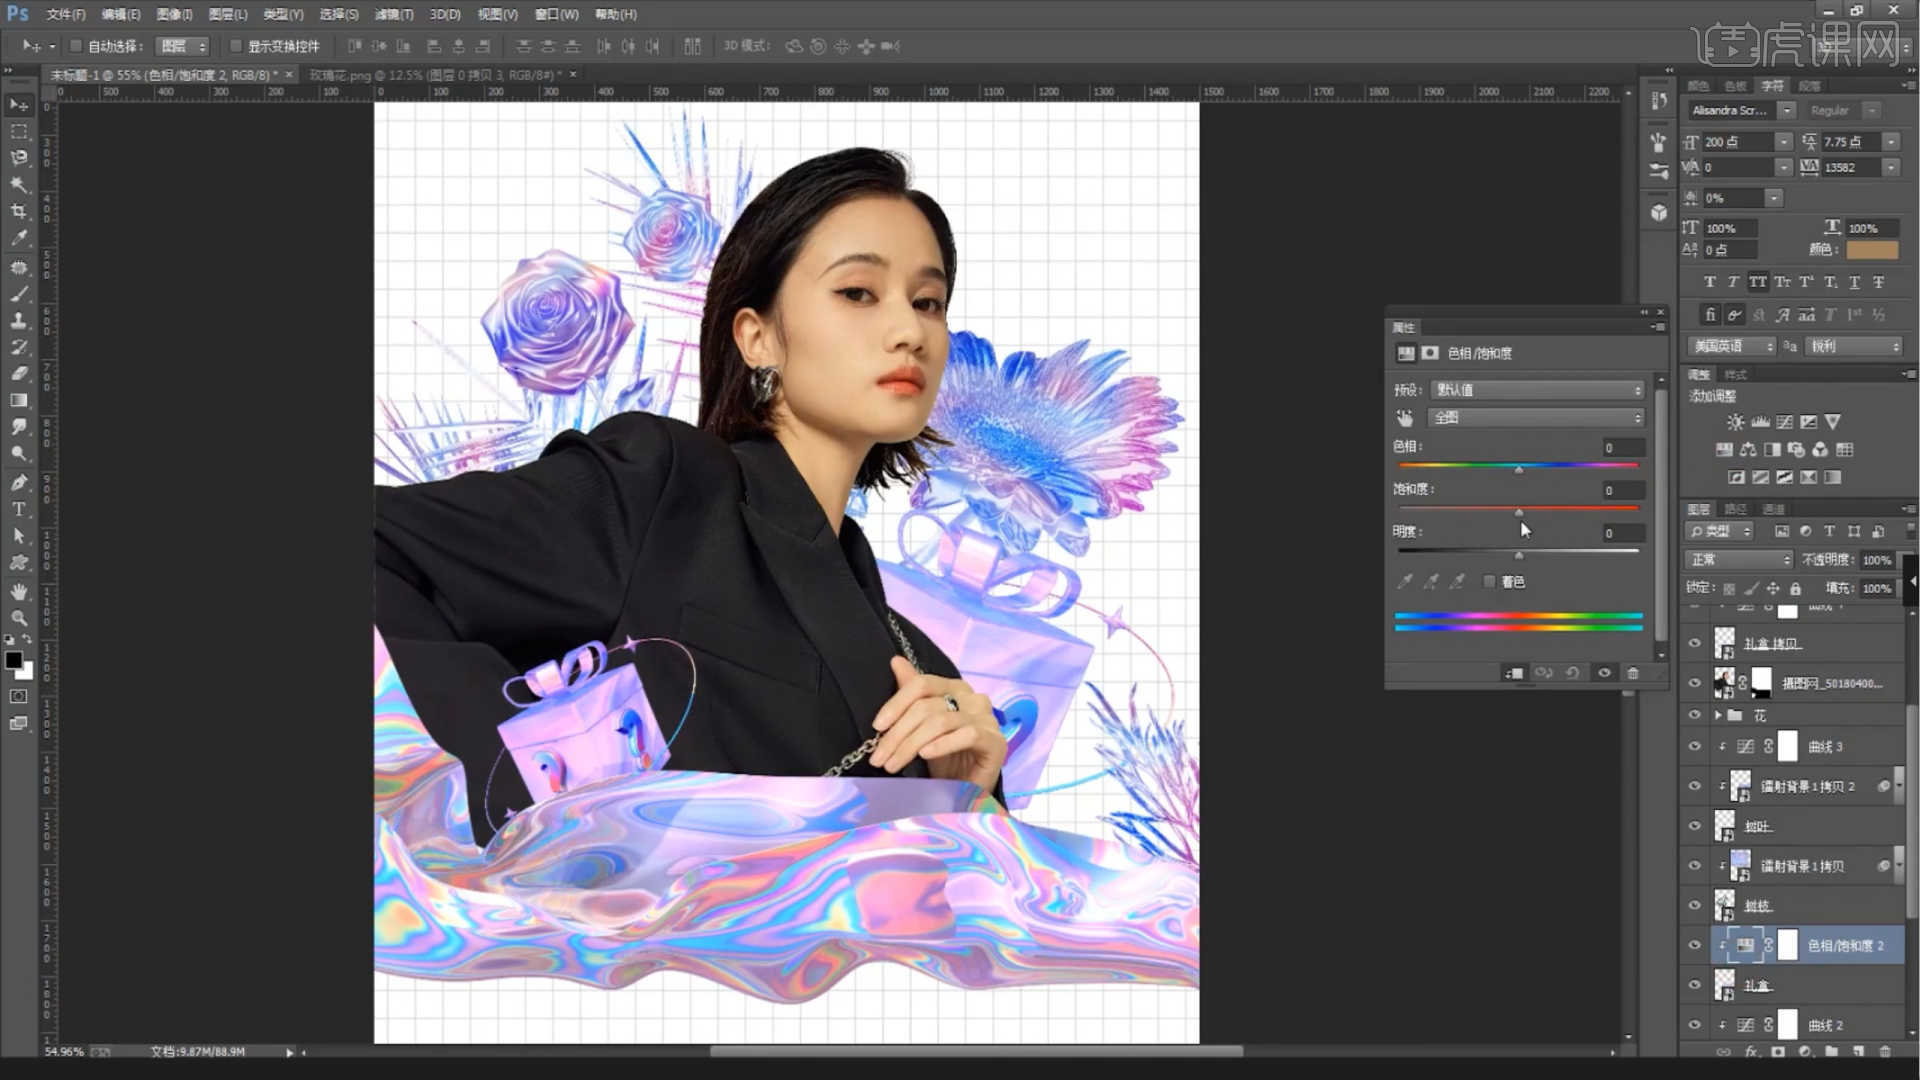This screenshot has width=1920, height=1080.
Task: Hide the 曲线 3 layer
Action: (x=1694, y=747)
